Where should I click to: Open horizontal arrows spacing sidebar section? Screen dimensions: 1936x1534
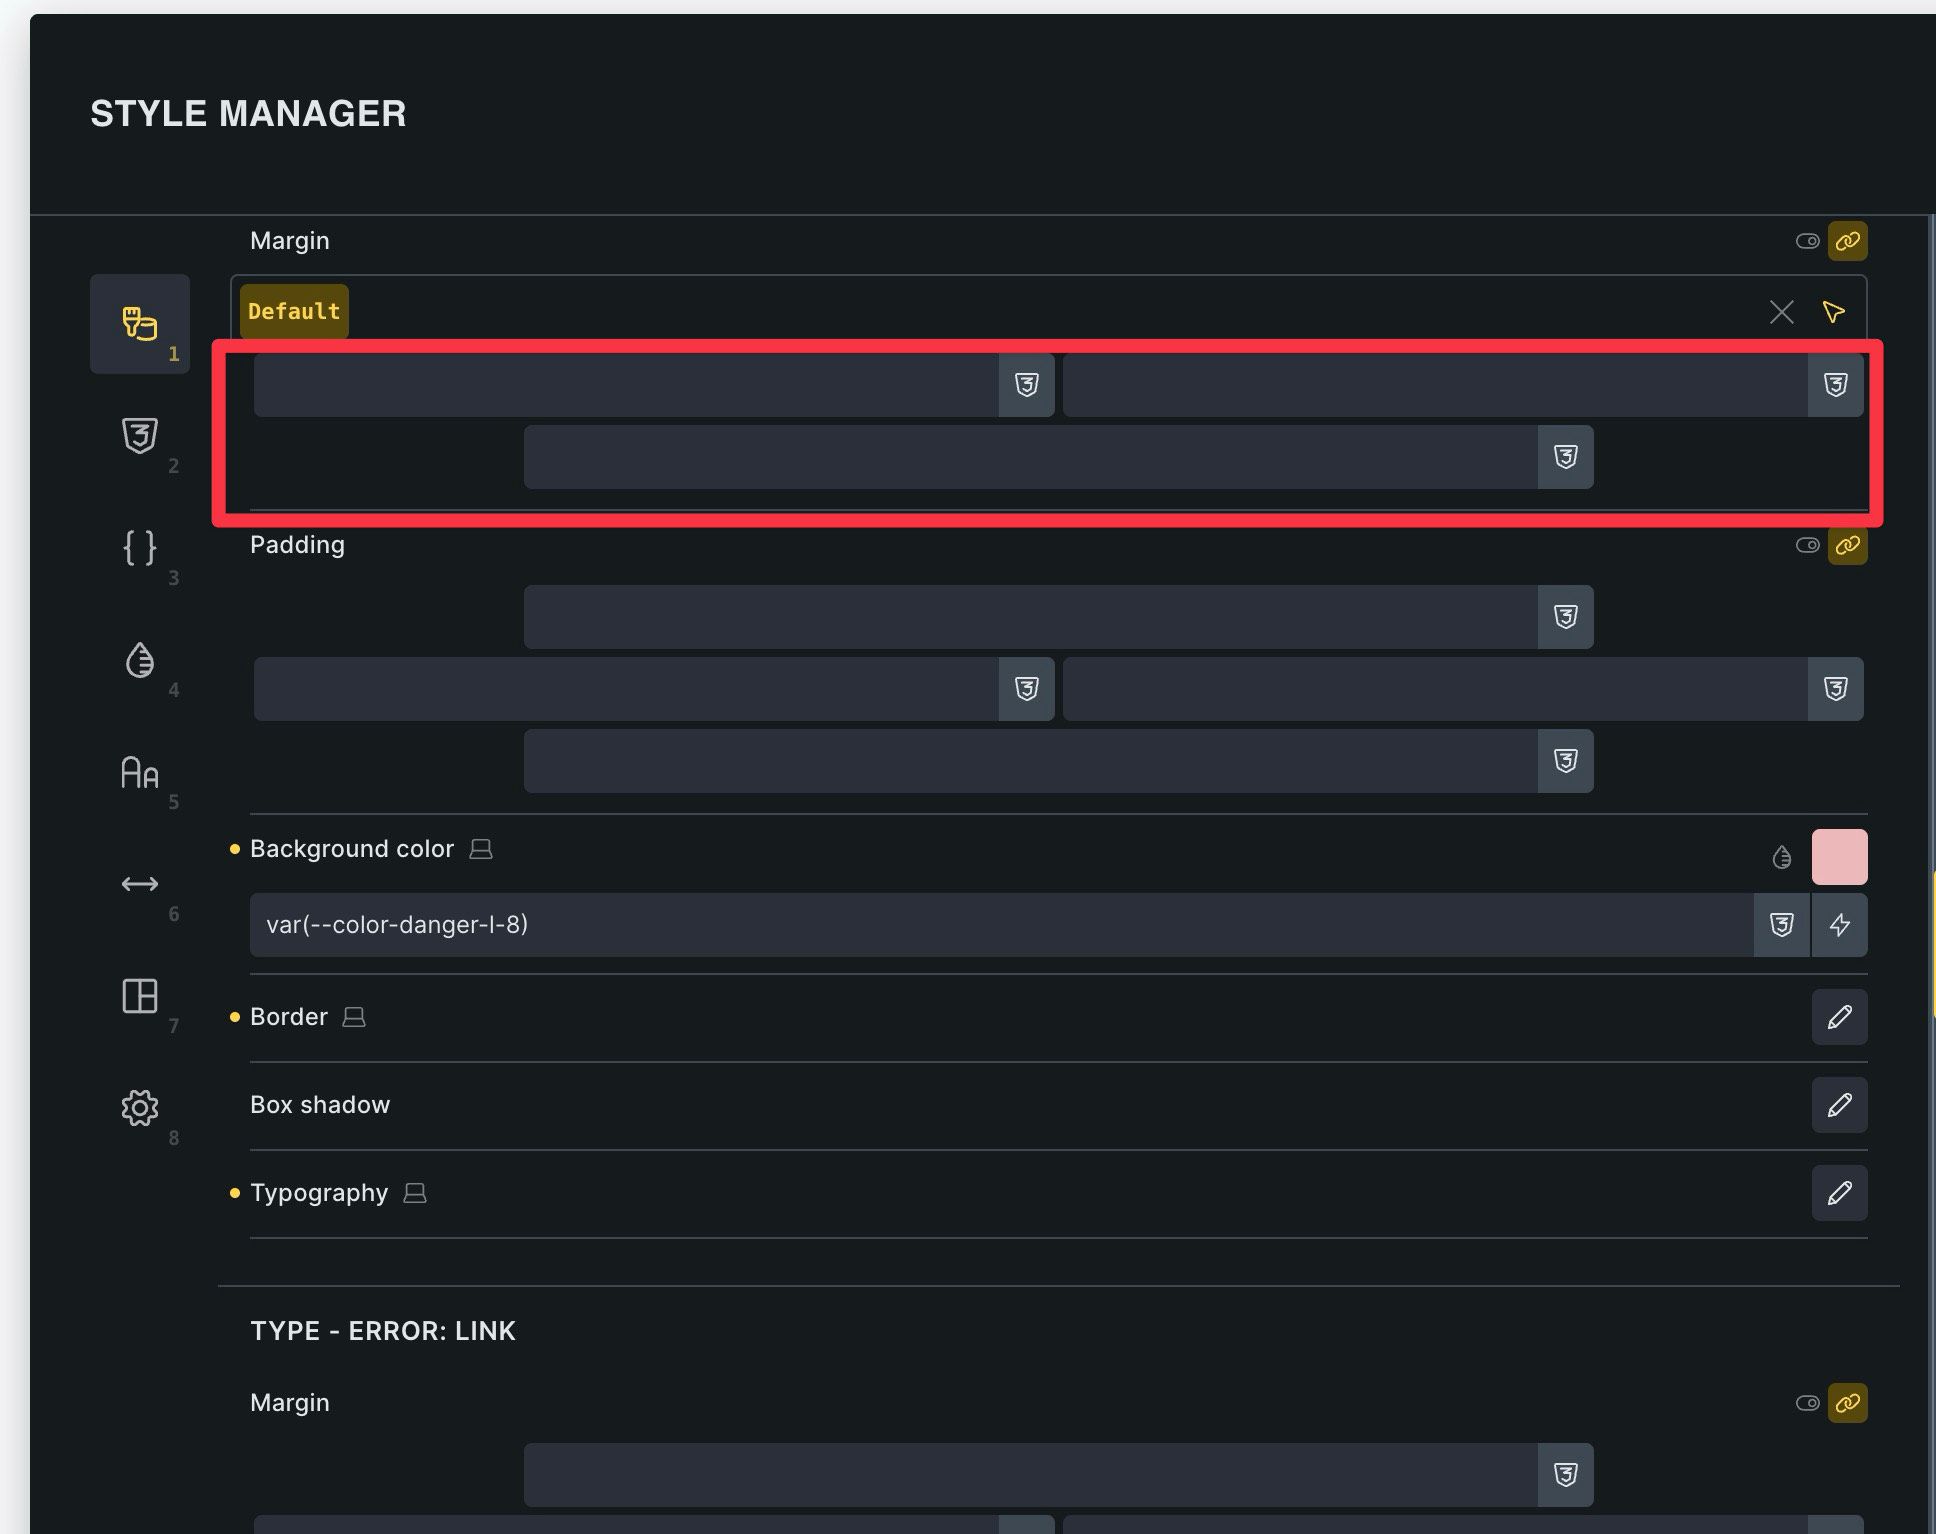coord(140,884)
